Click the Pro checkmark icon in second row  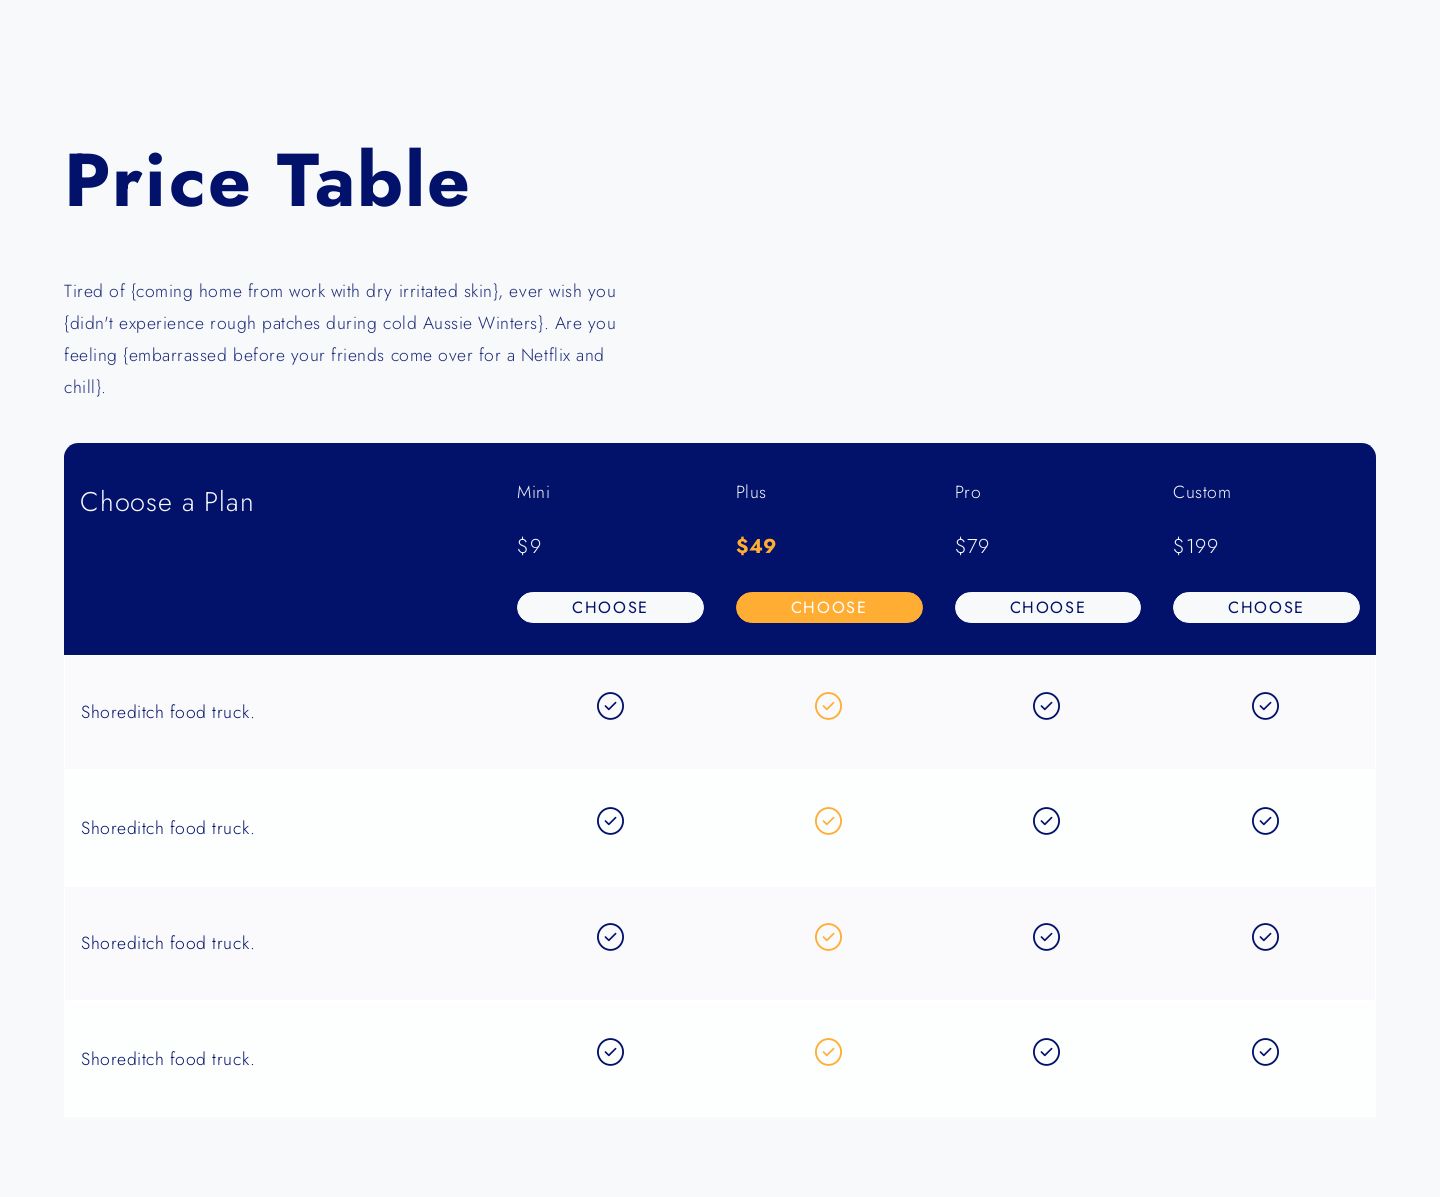pyautogui.click(x=1046, y=821)
